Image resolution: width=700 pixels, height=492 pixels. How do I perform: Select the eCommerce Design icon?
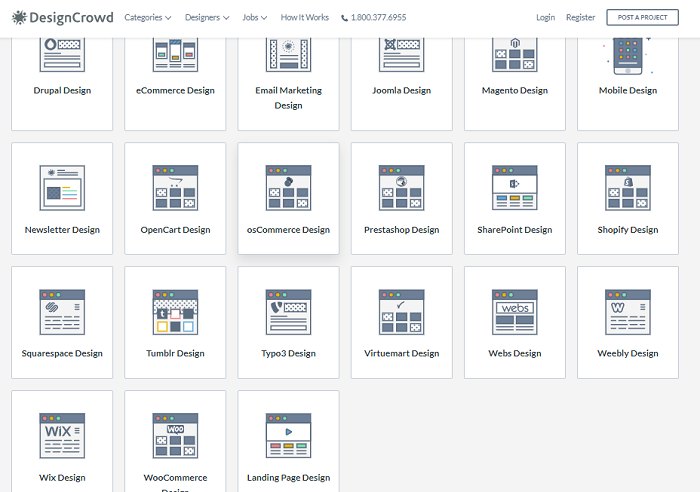pos(175,54)
